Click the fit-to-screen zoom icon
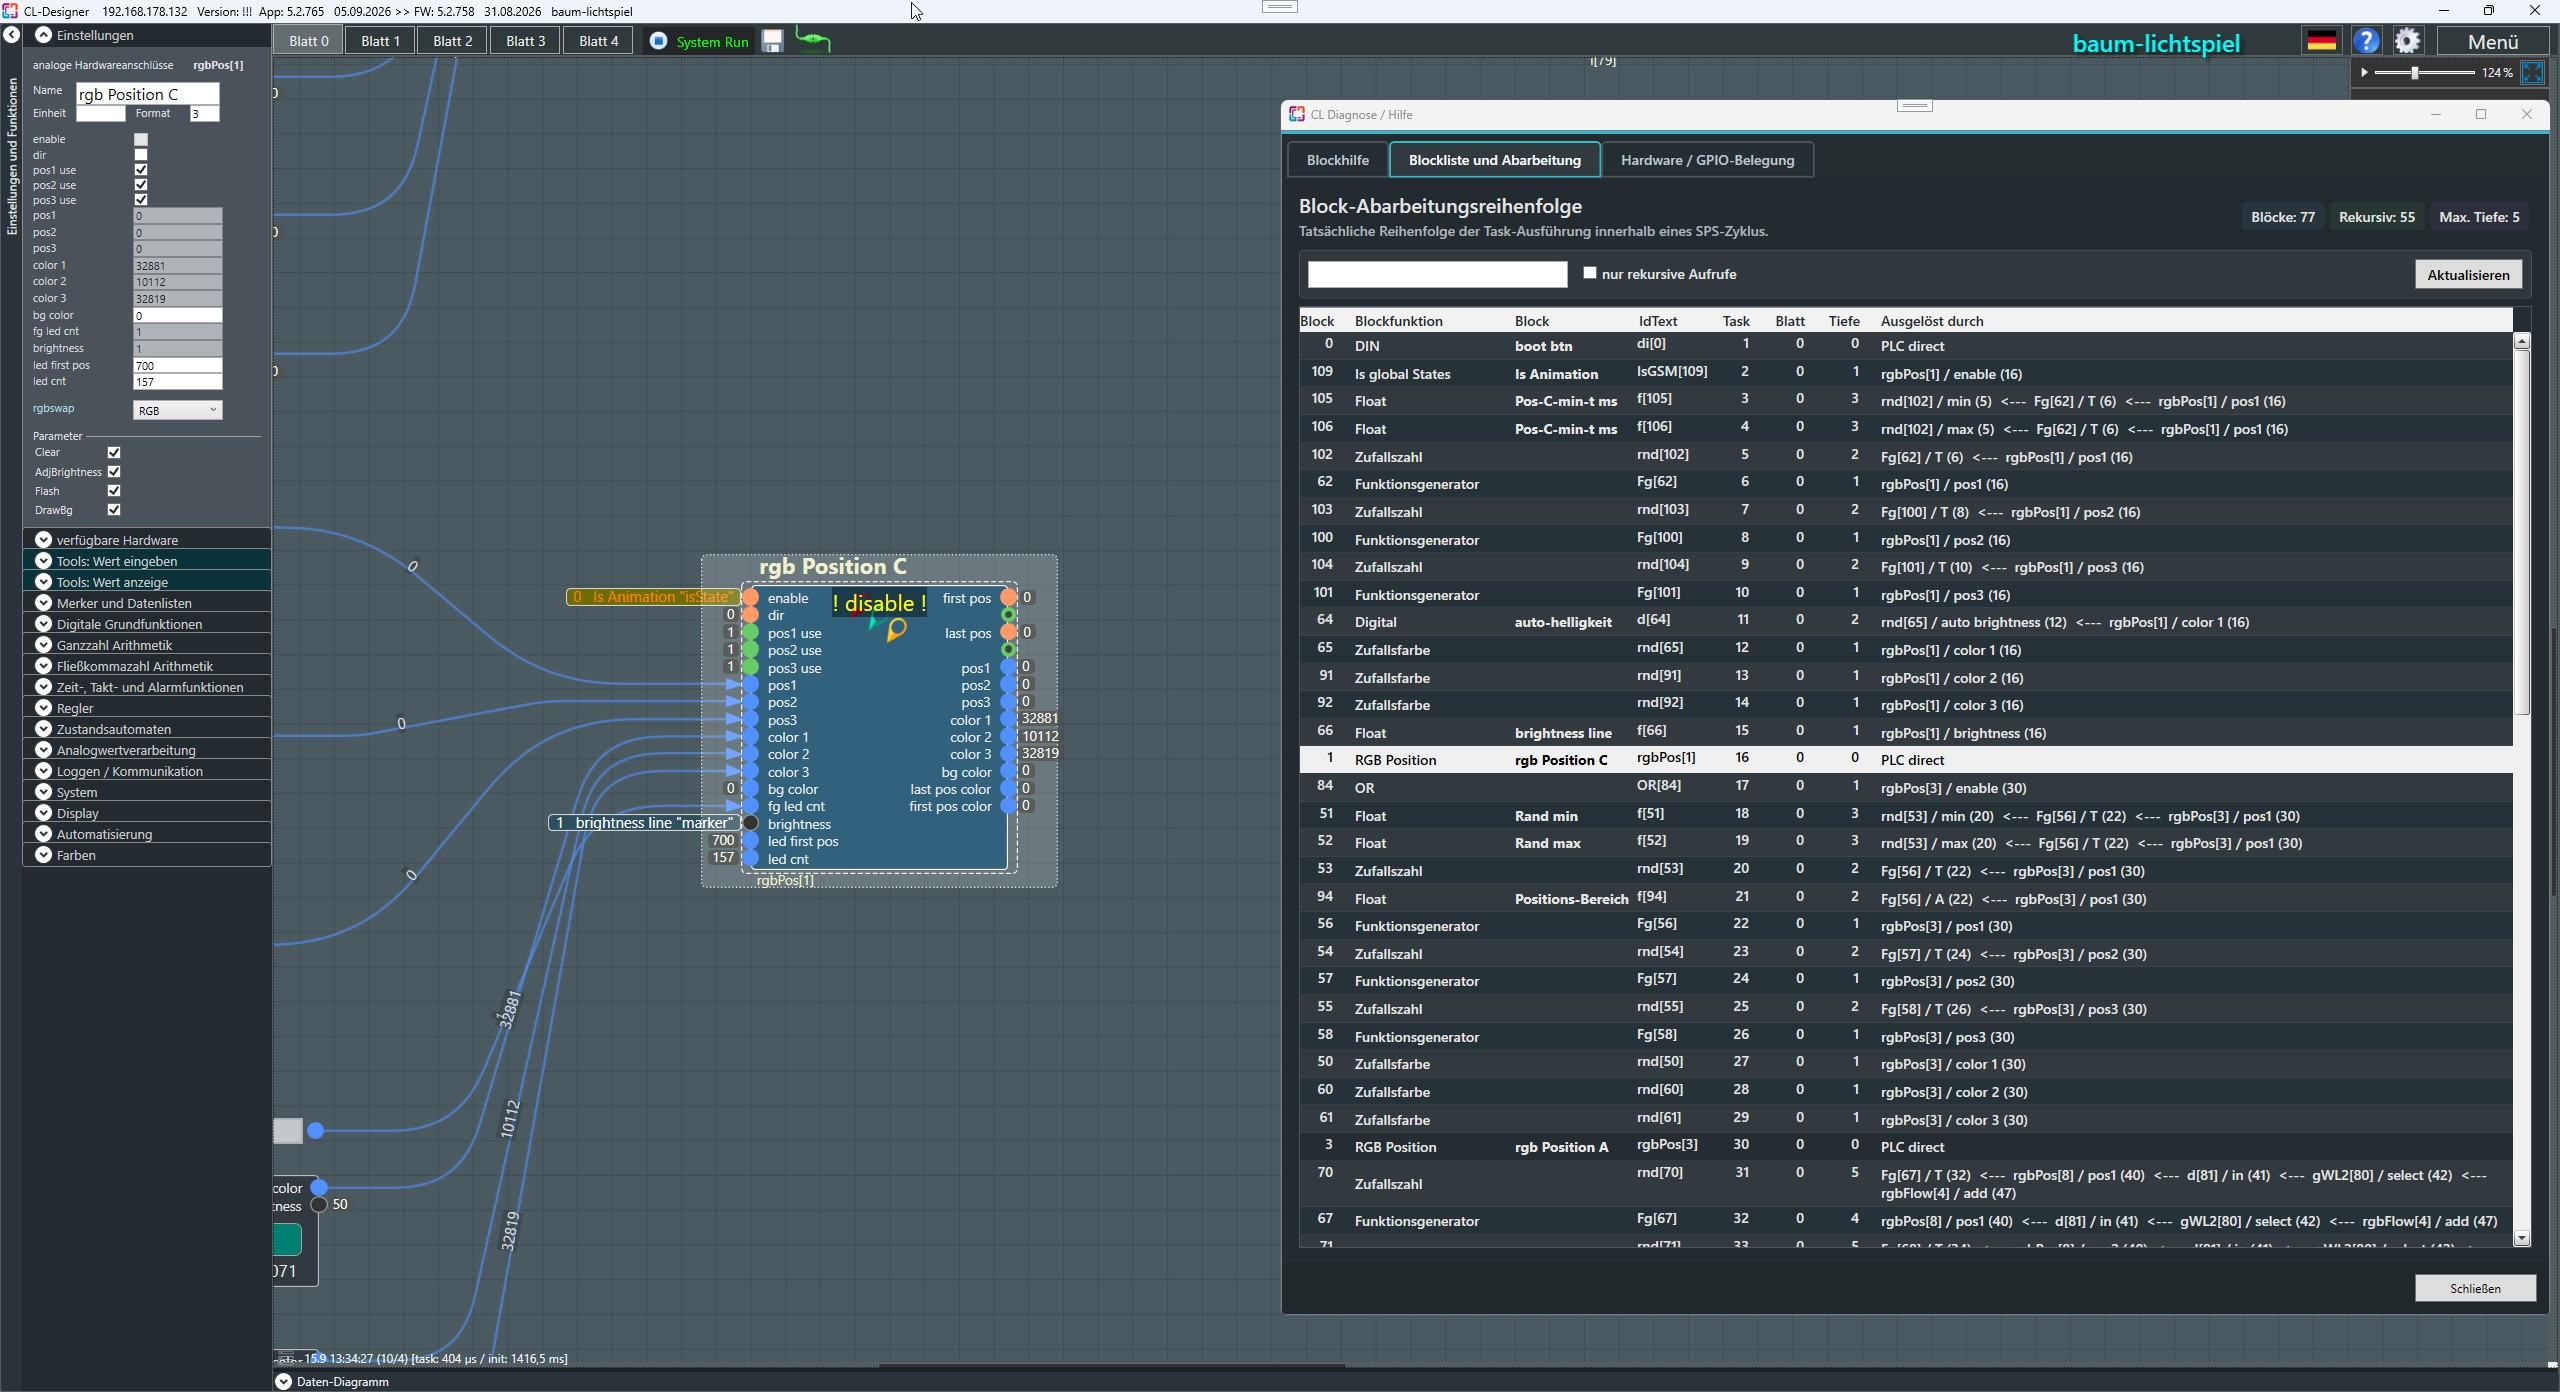Image resolution: width=2560 pixels, height=1392 pixels. pos(2532,72)
